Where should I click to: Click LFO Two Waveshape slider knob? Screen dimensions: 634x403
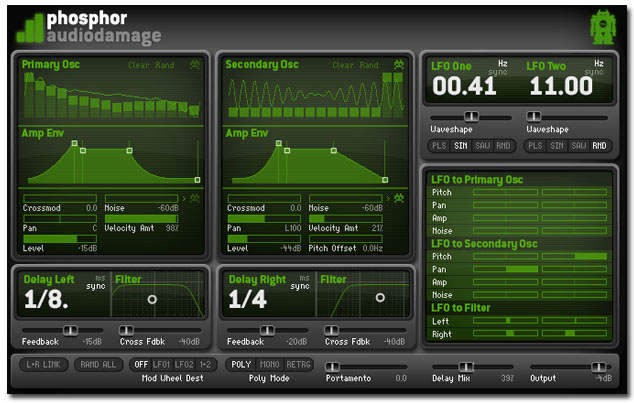tap(533, 117)
